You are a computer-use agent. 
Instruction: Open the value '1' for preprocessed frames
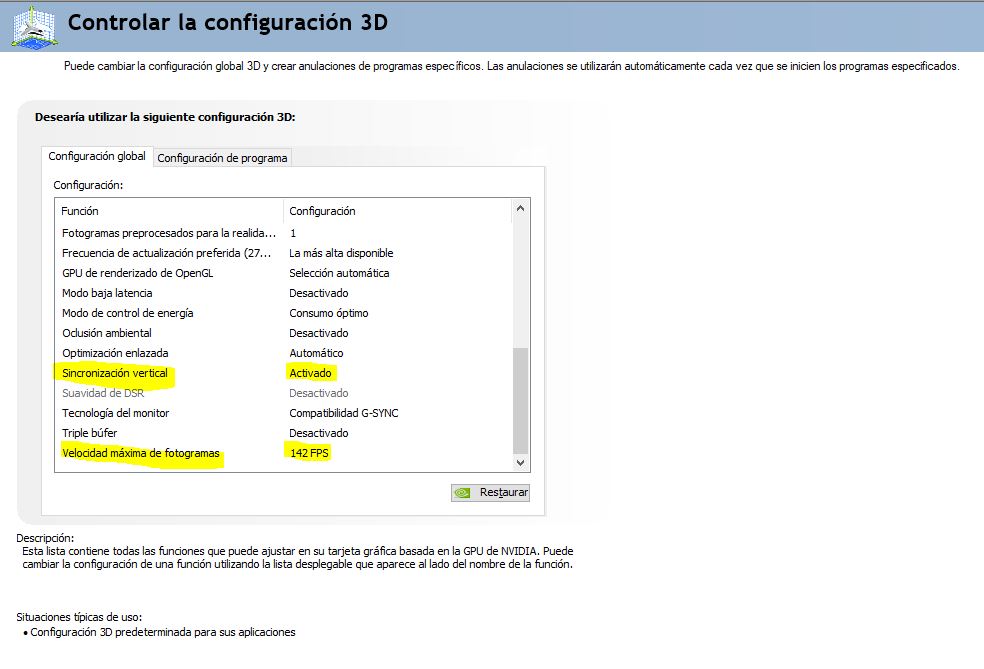(x=293, y=233)
